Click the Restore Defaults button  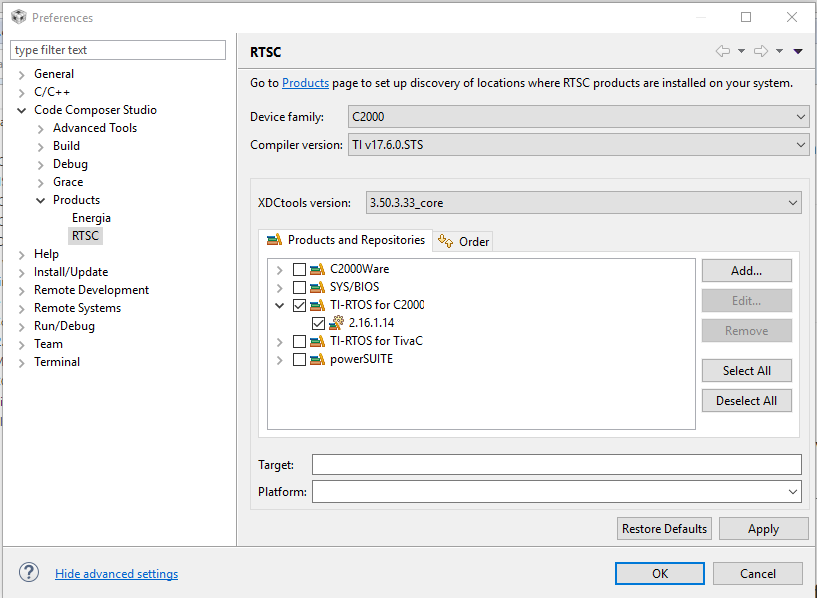tap(664, 529)
